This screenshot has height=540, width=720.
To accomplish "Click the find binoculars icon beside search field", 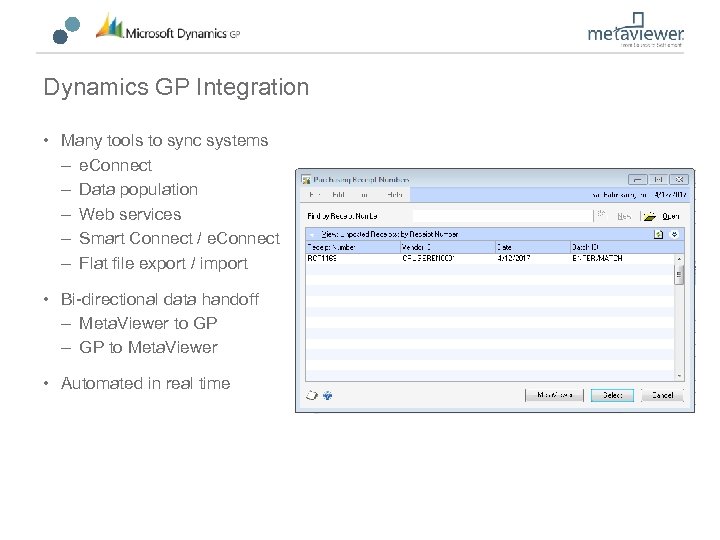I will pyautogui.click(x=601, y=214).
